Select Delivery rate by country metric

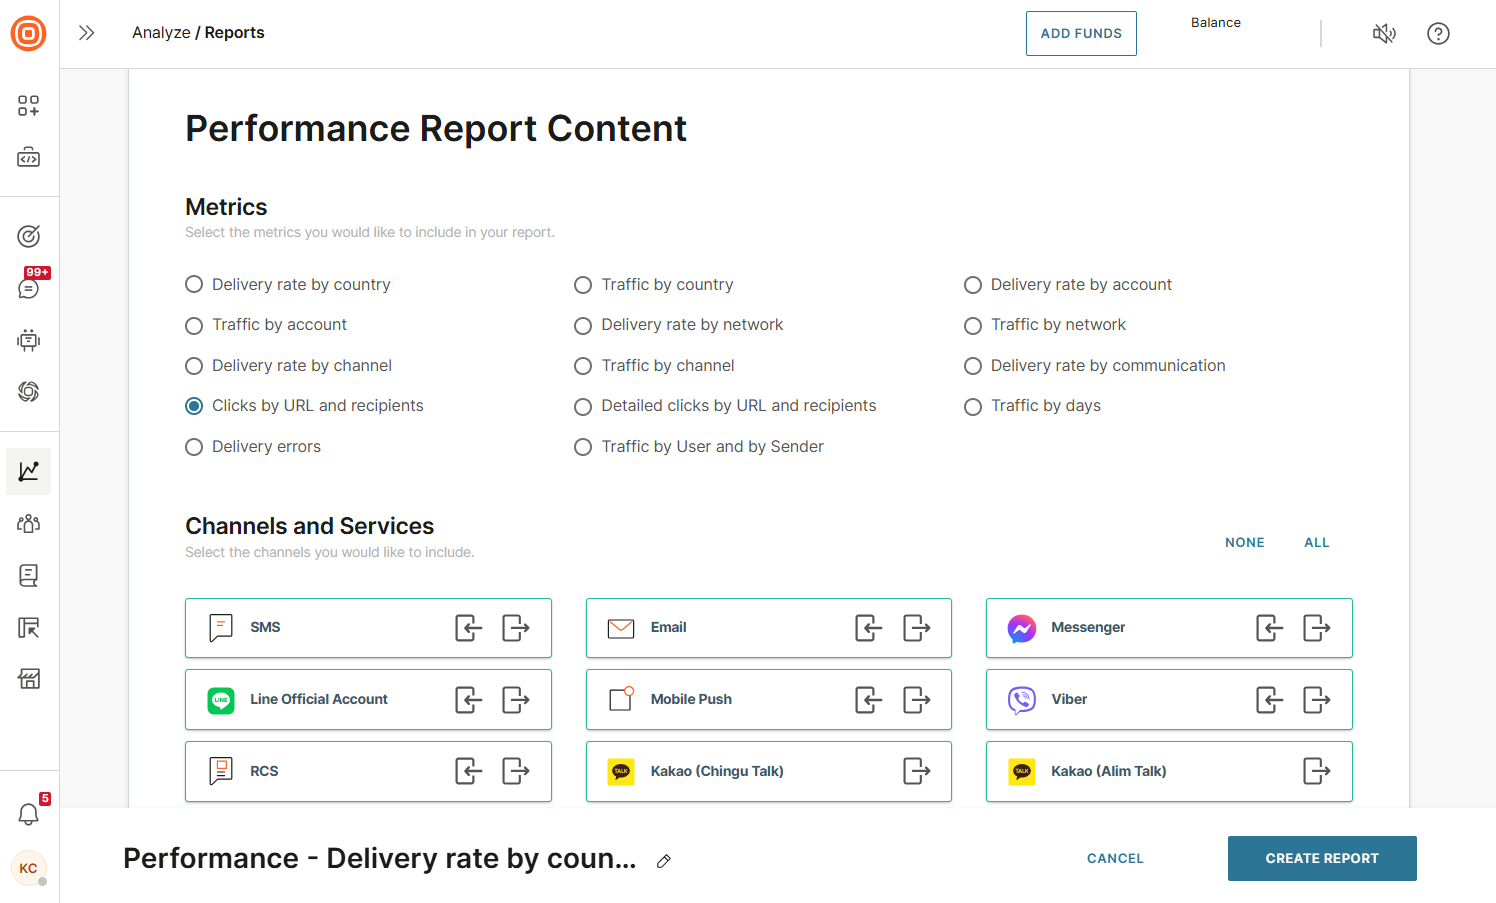(x=194, y=285)
